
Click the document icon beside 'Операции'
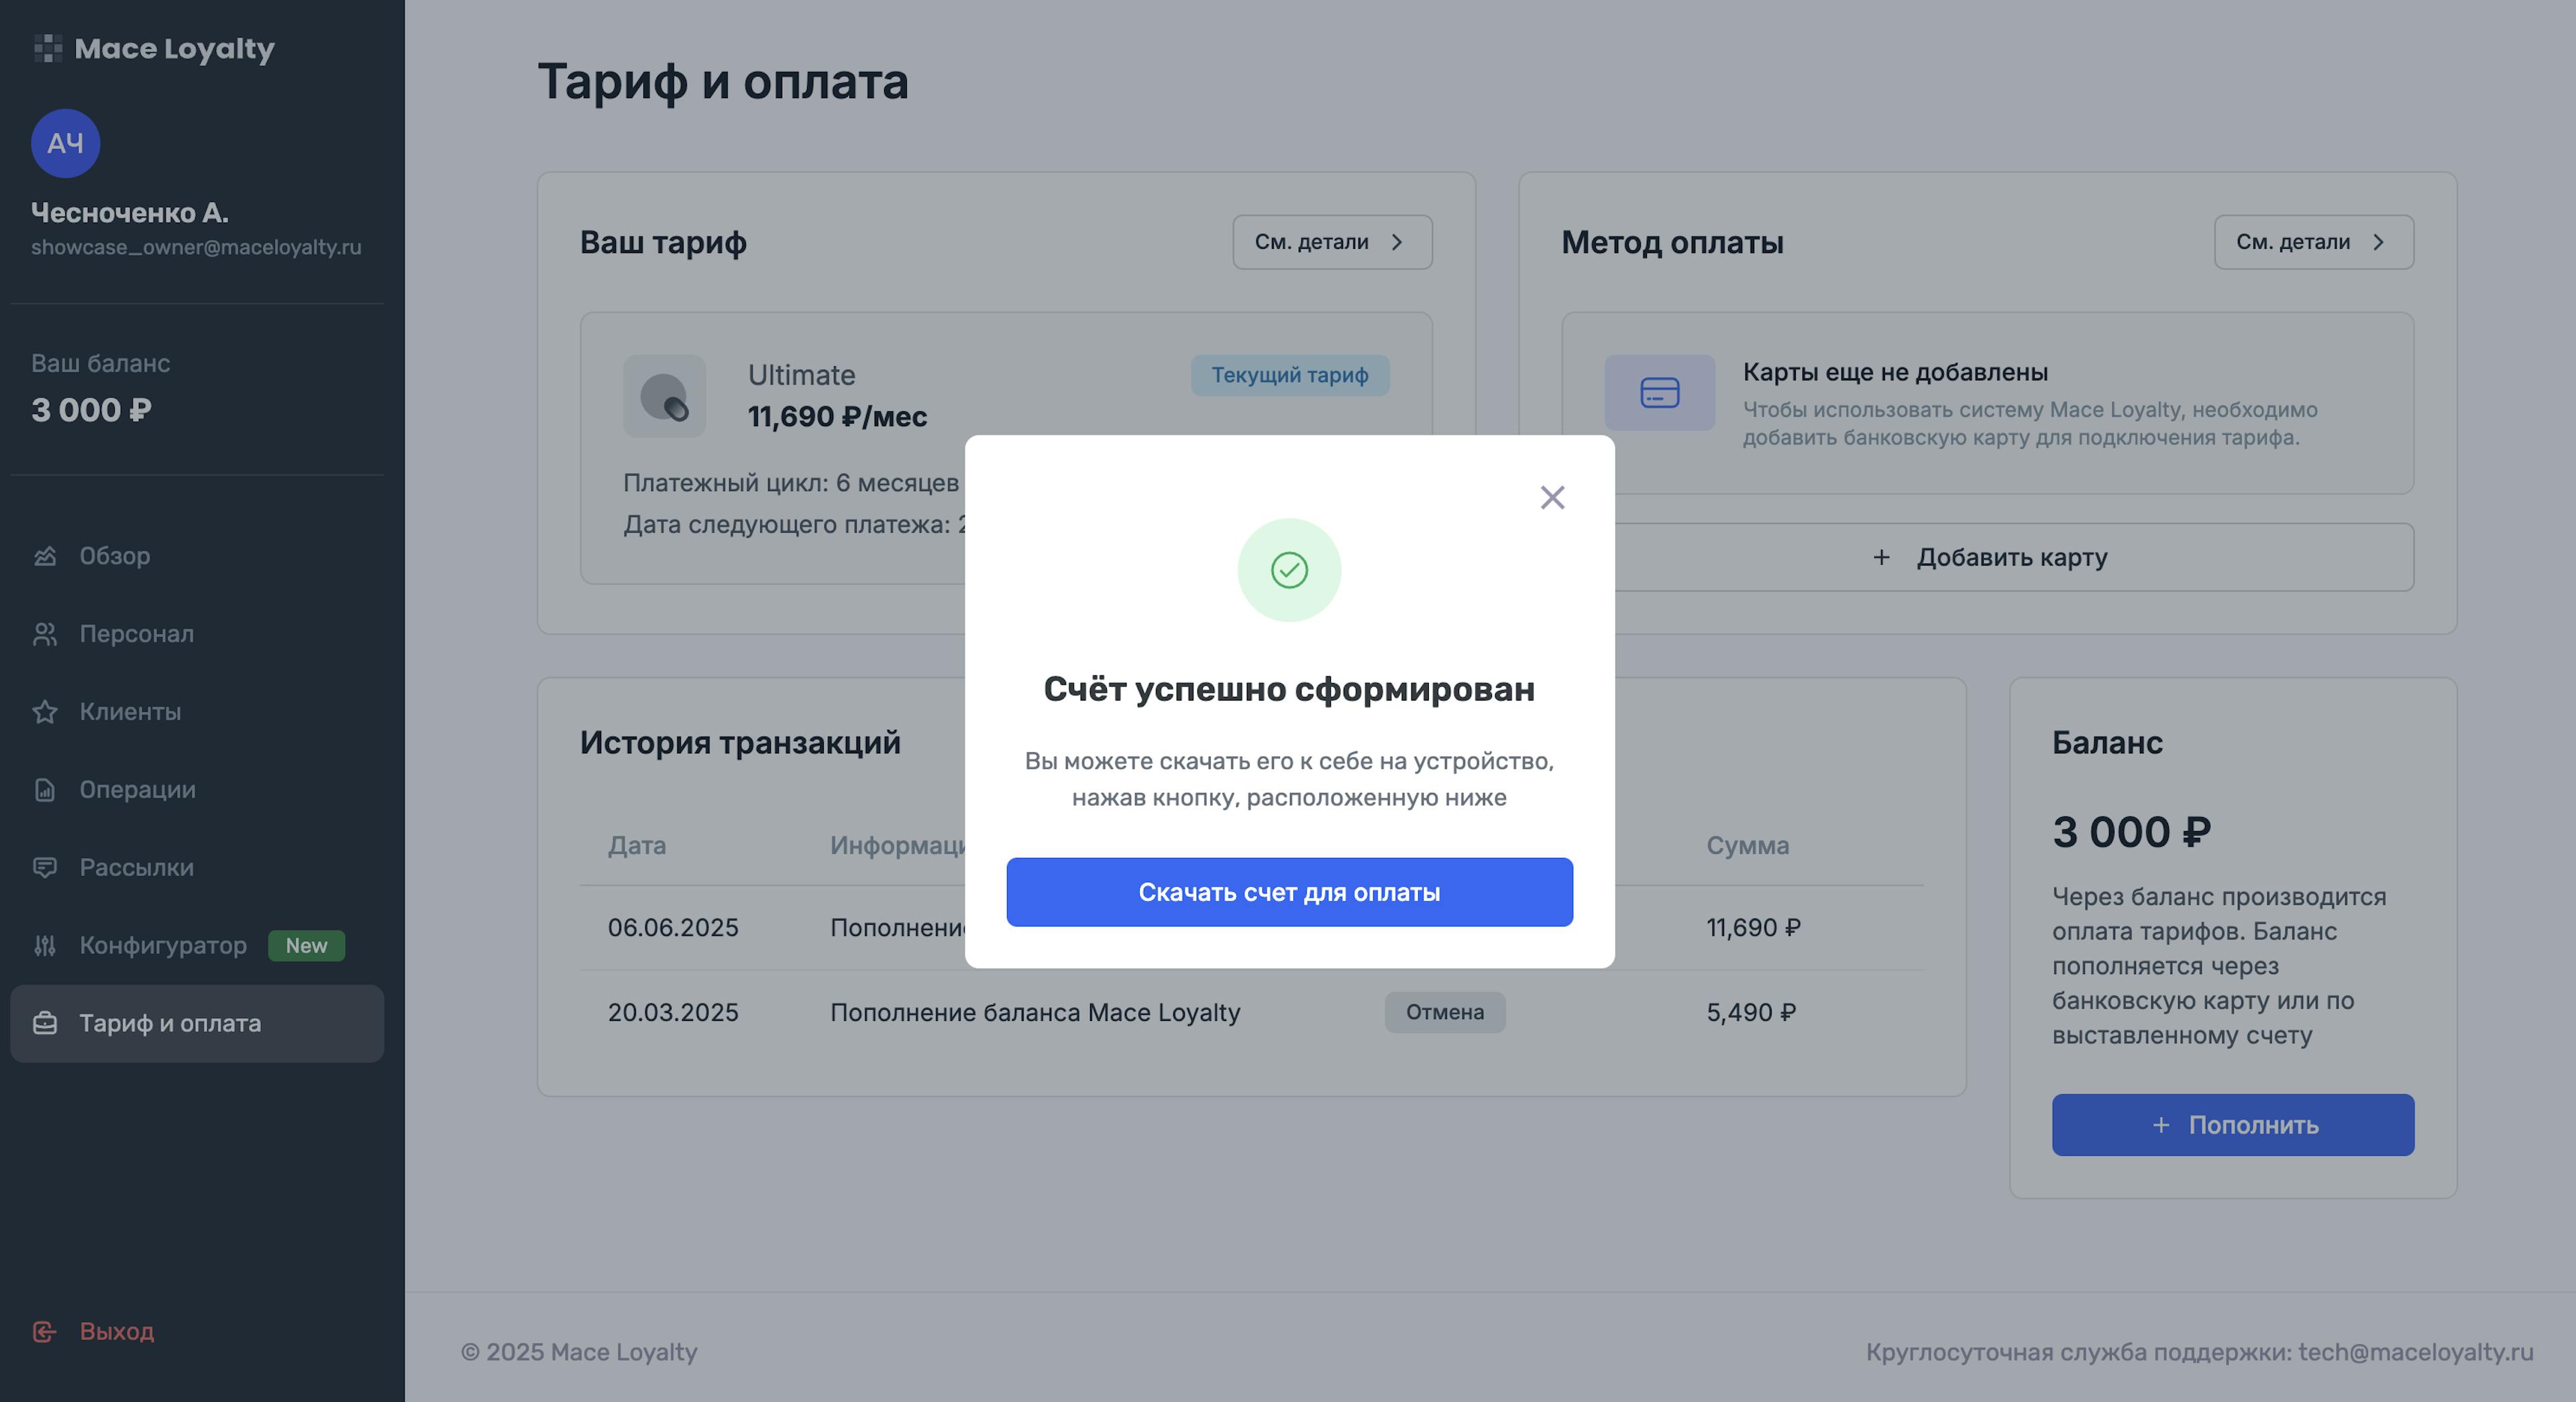point(45,790)
